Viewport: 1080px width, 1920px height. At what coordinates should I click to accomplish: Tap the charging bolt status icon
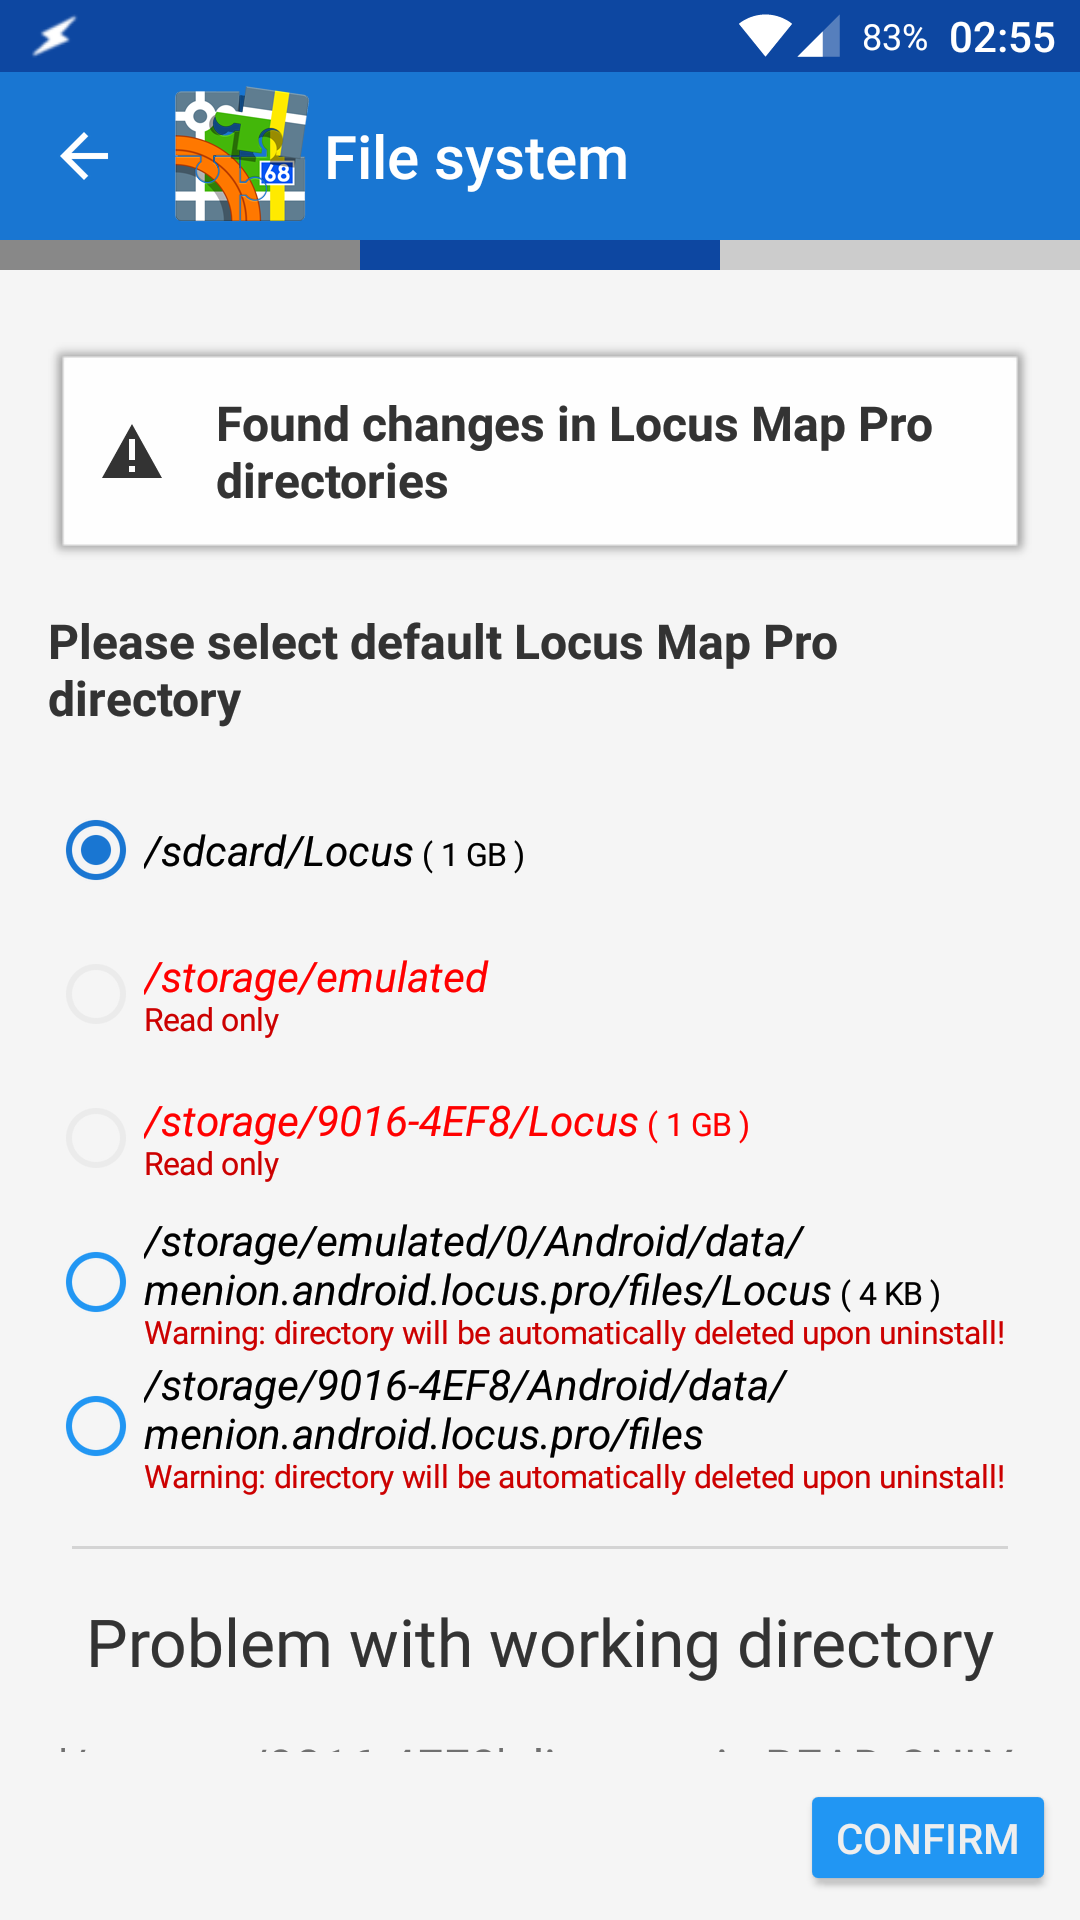[x=53, y=37]
